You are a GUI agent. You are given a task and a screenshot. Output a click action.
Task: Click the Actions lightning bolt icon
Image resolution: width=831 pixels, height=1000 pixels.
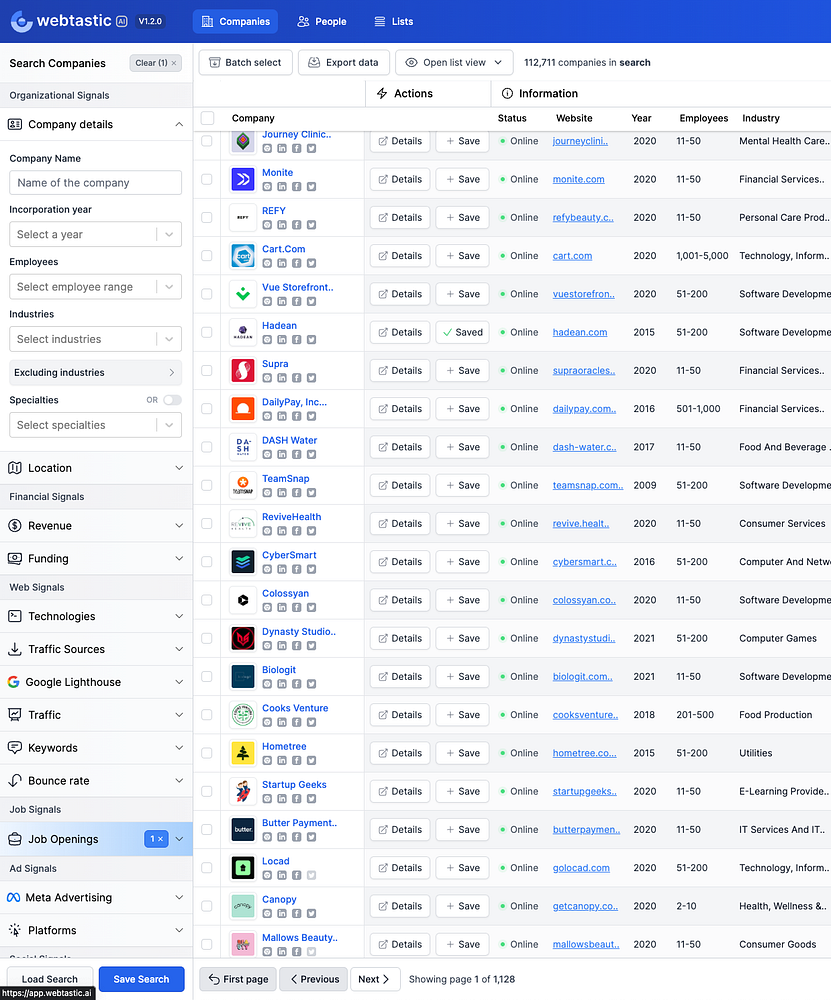click(382, 94)
